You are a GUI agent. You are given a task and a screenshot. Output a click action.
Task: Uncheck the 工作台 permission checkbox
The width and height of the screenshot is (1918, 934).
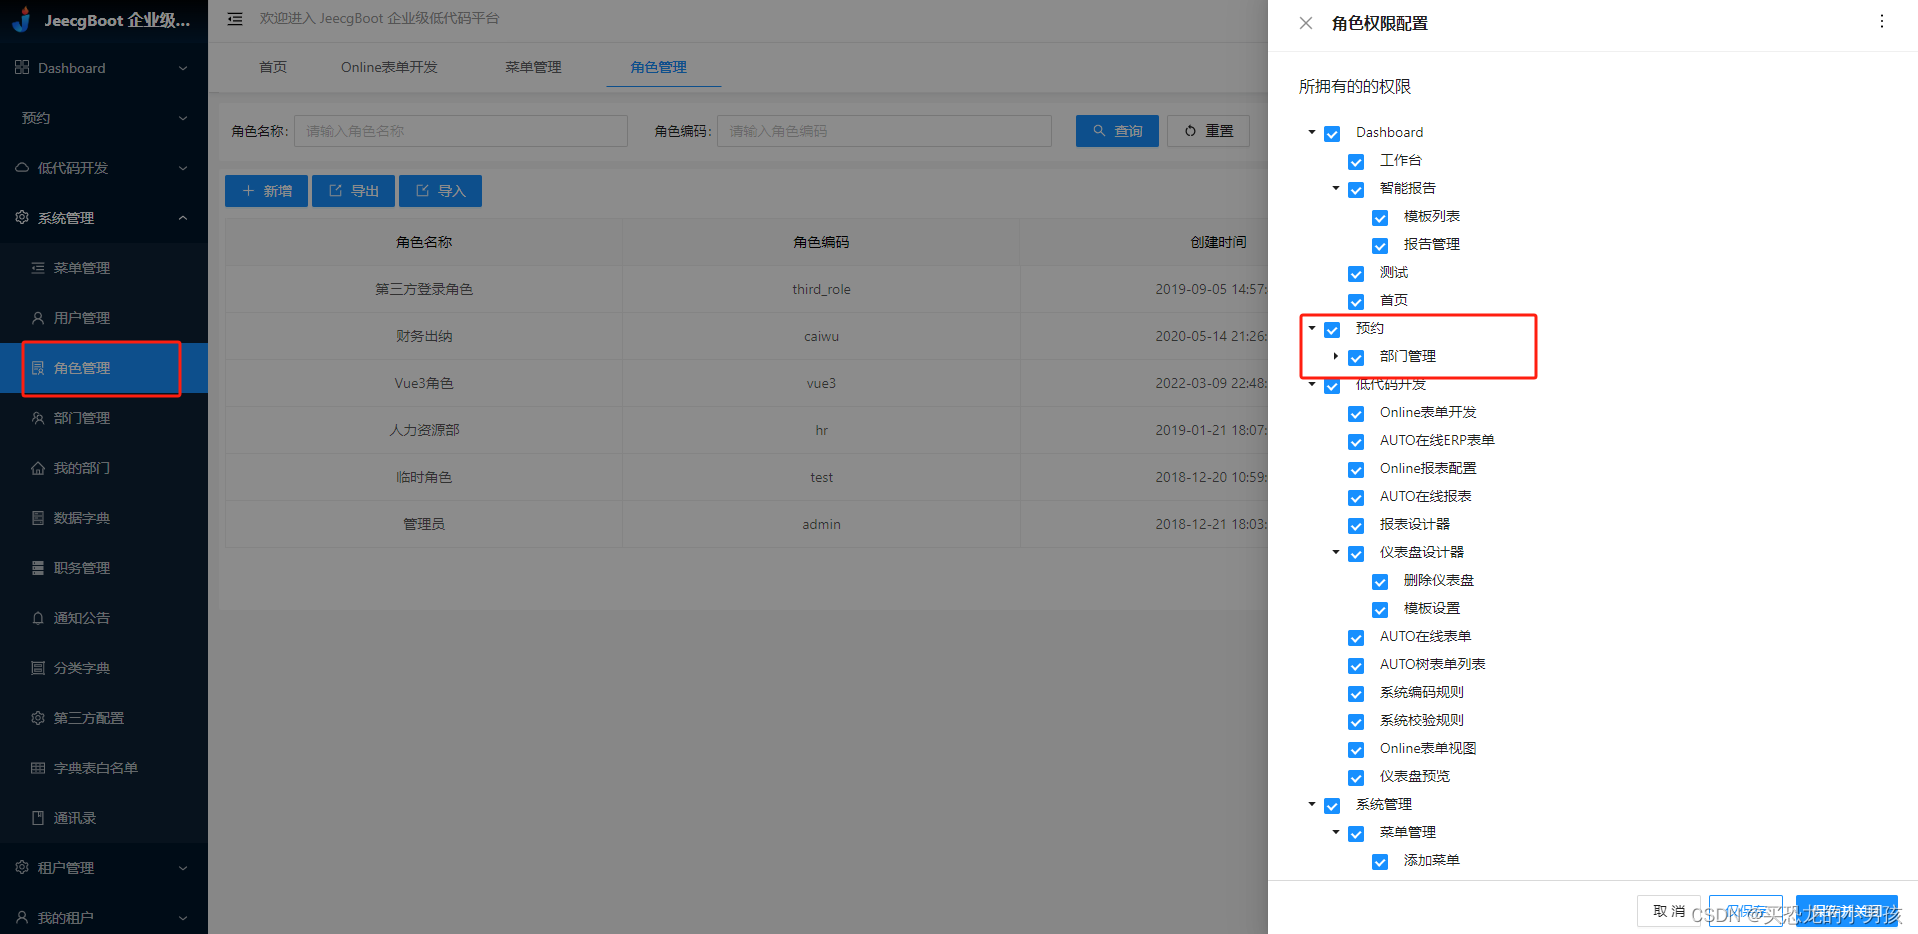tap(1356, 161)
